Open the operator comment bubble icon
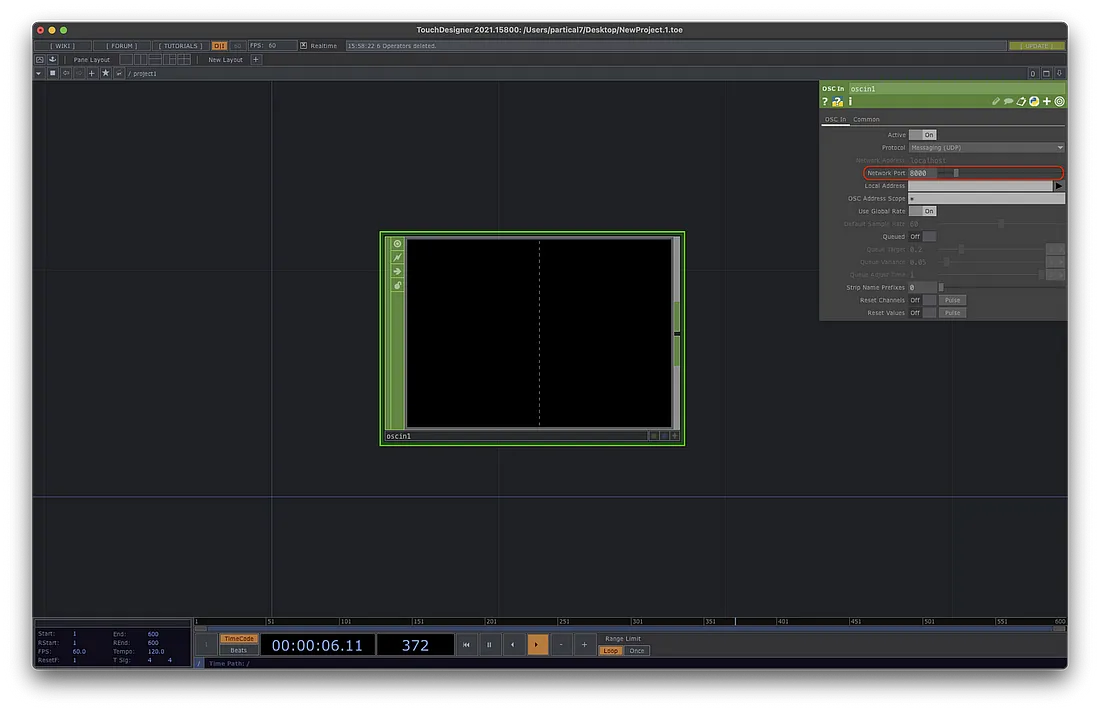The image size is (1100, 712). 1008,102
